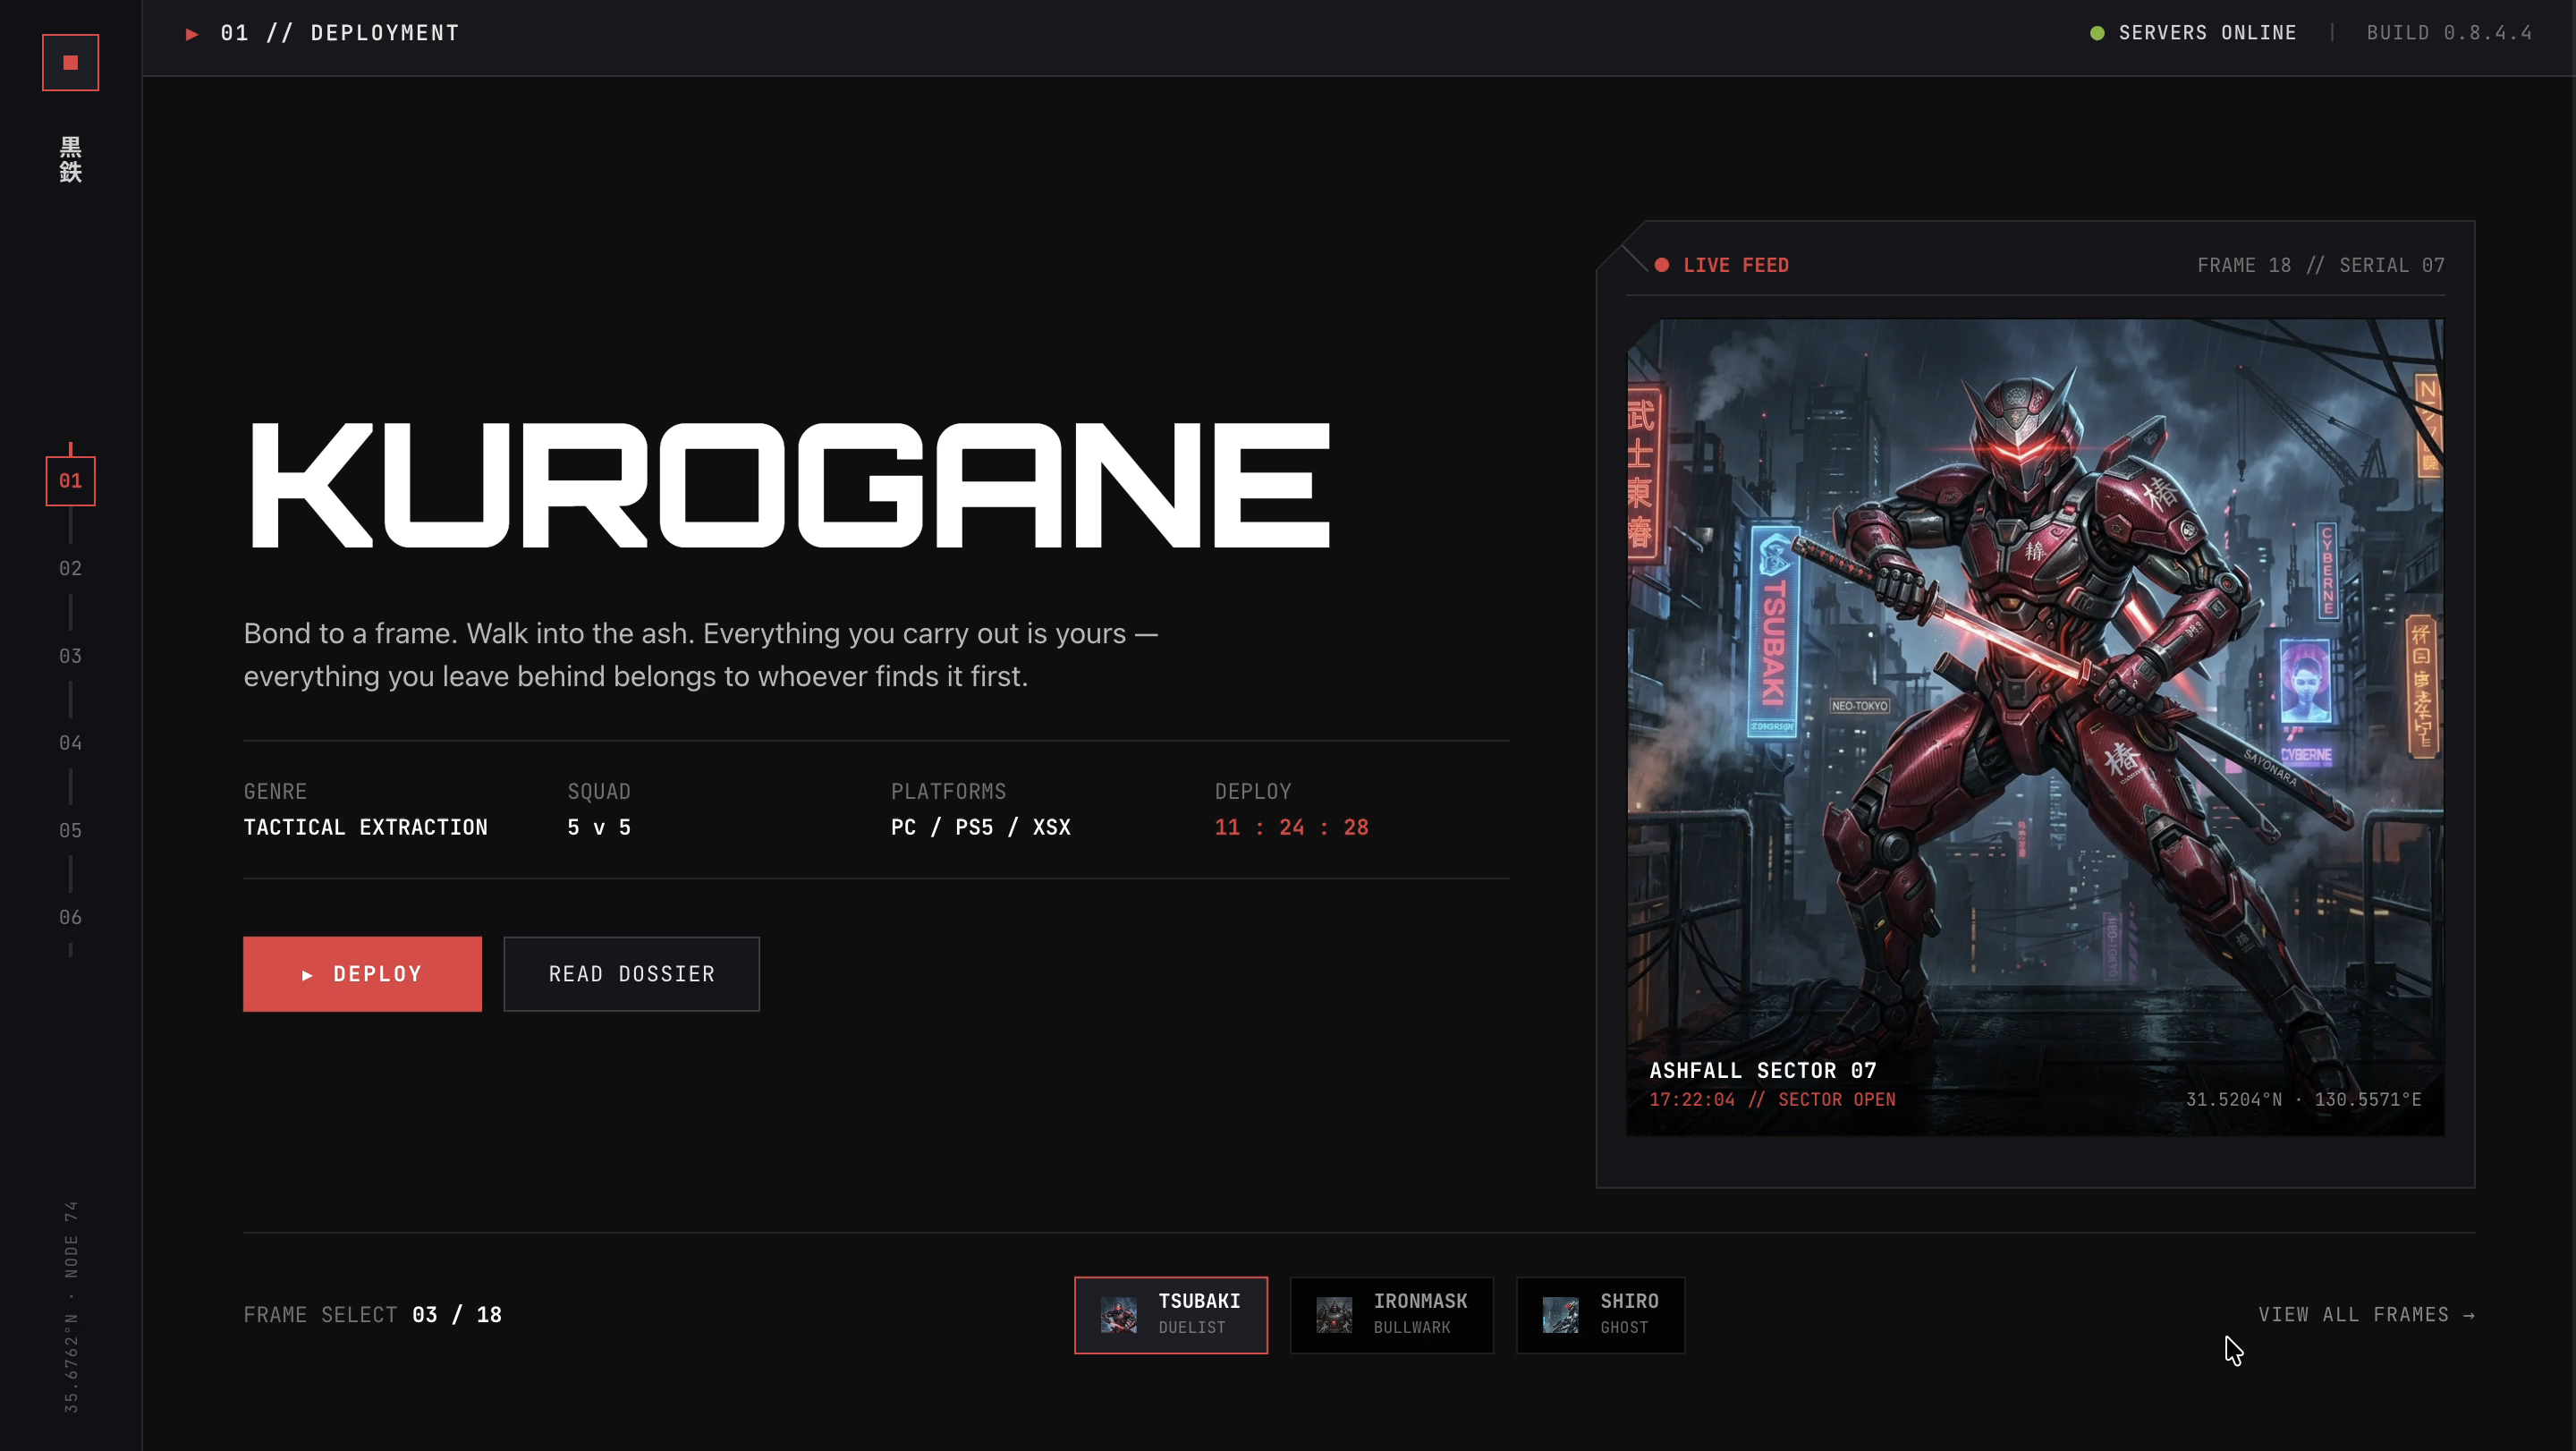Click the FRAME 18 // SERIAL 07 text
2576x1451 pixels.
click(2320, 265)
